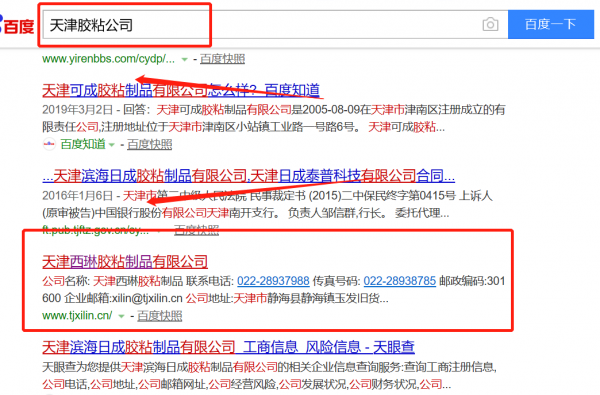Open 天津可成胶粘制品有限公司怎么样 result title

[181, 90]
